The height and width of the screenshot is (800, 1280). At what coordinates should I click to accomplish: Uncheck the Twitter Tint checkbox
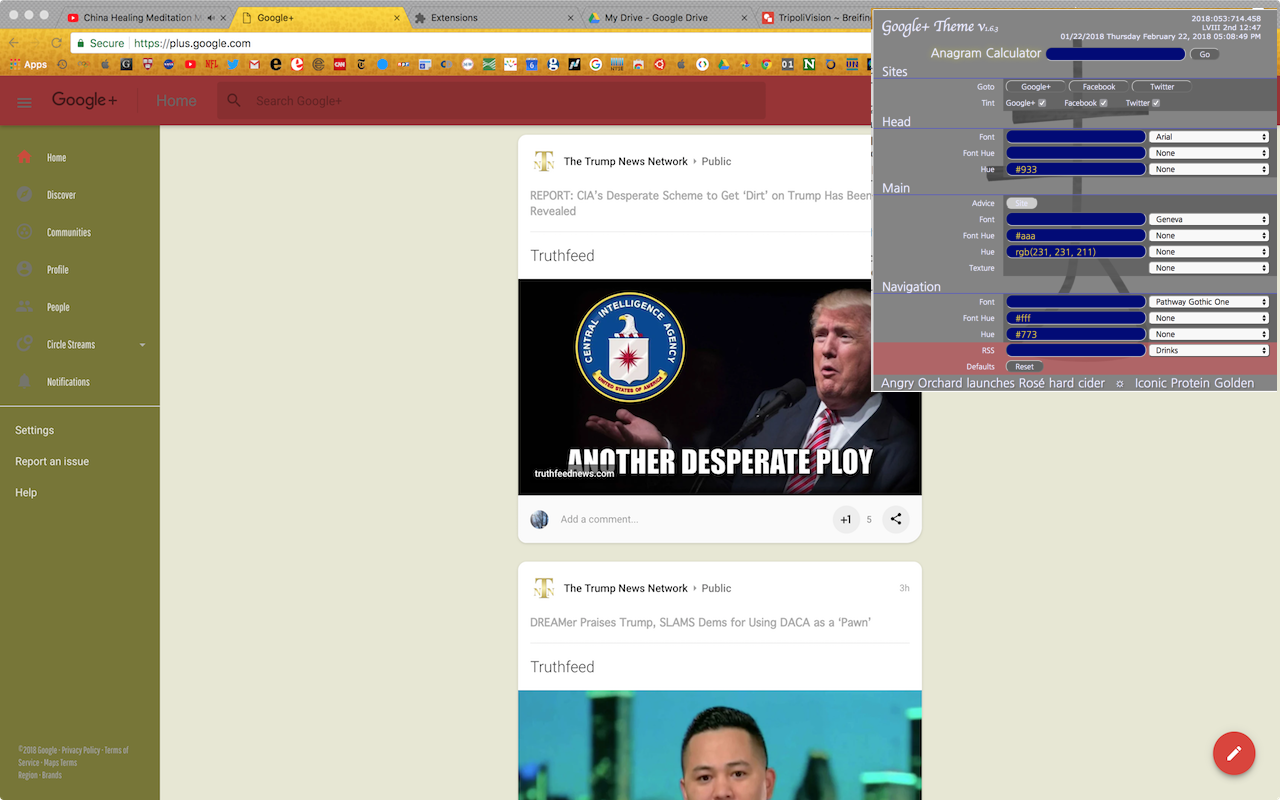click(1156, 103)
